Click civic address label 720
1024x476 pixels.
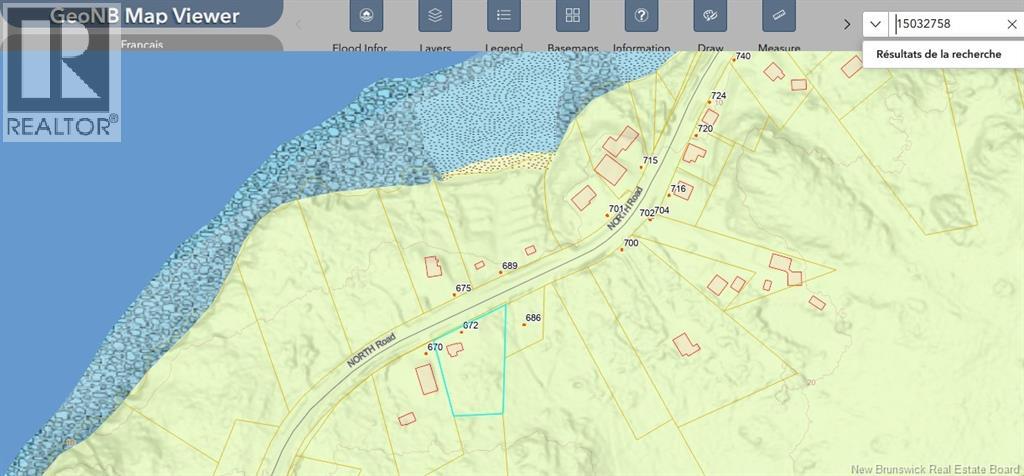pyautogui.click(x=705, y=129)
